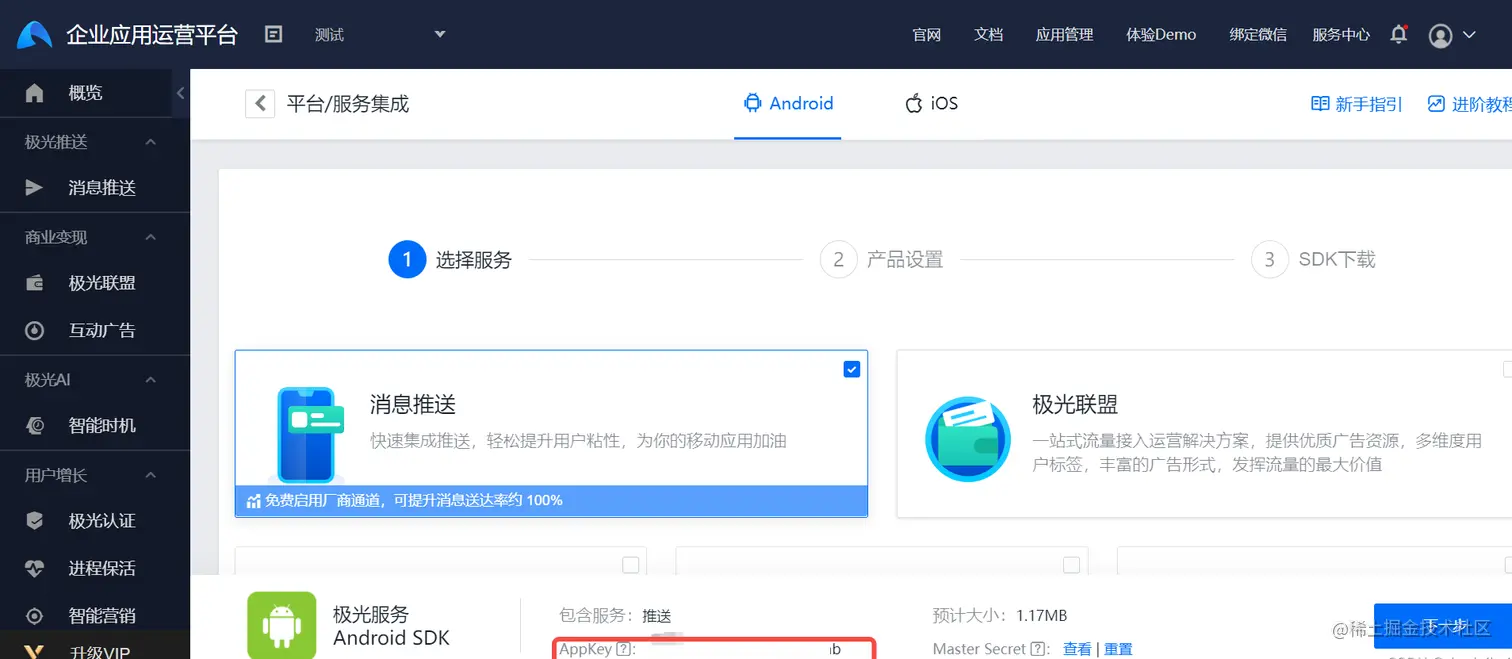The width and height of the screenshot is (1512, 659).
Task: Click the Master Secret help icon
Action: pos(1037,649)
